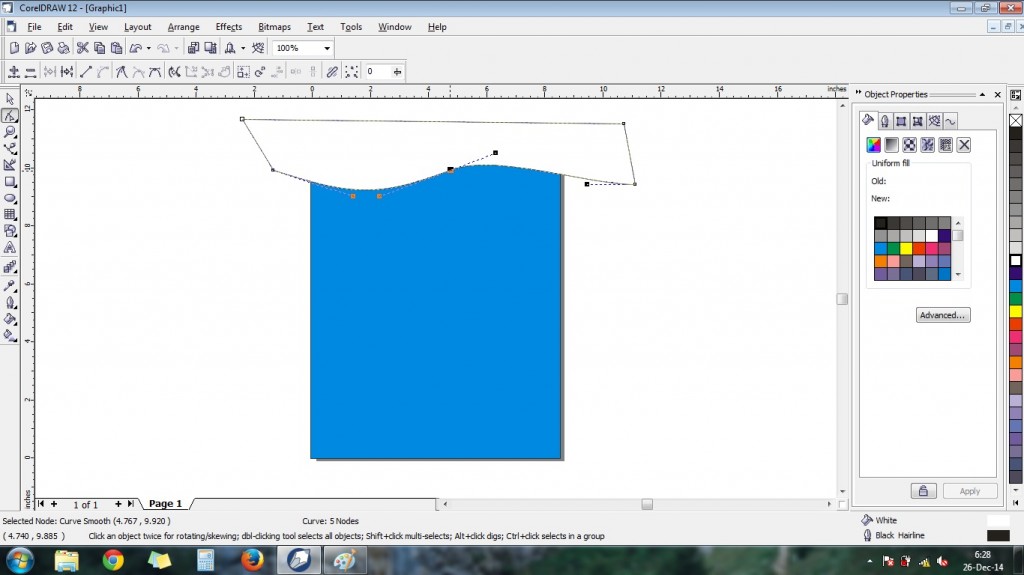Toggle the lock button beside Apply
Viewport: 1024px width, 575px height.
pos(923,491)
